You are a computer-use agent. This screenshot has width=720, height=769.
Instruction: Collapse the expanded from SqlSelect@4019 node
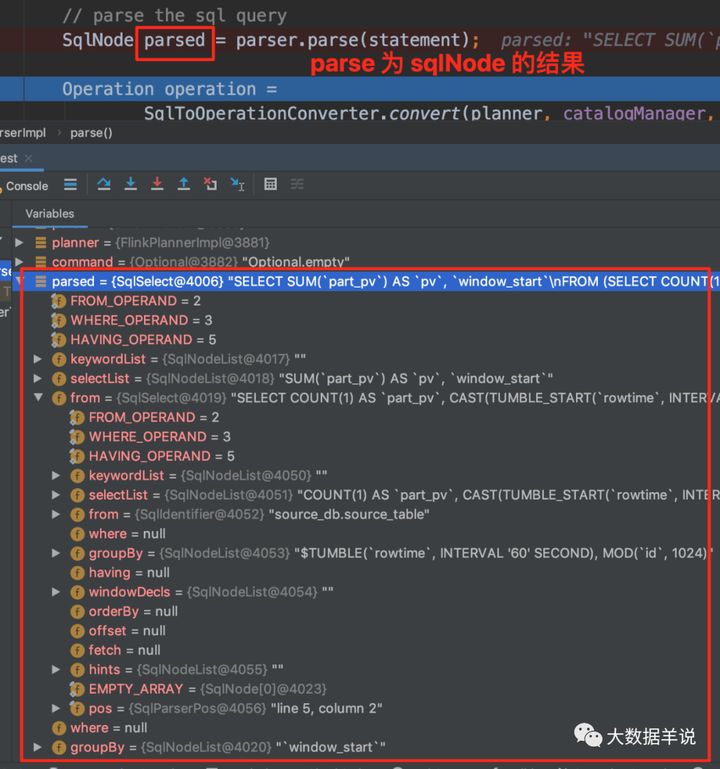[38, 397]
